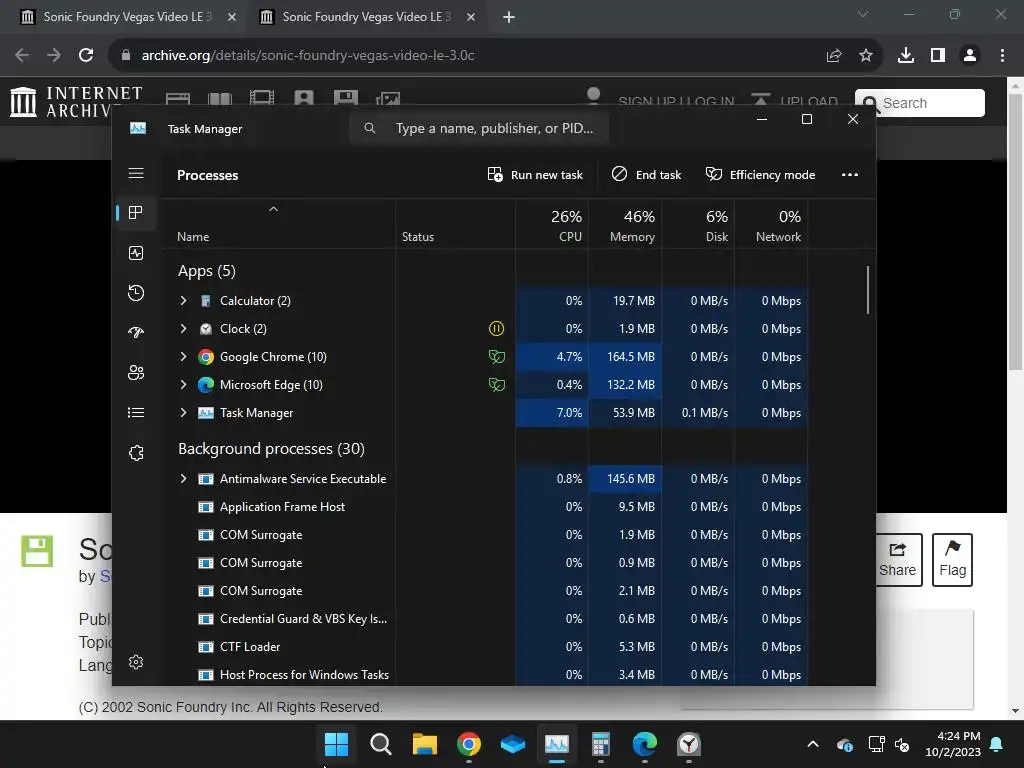
Task: Open Microsoft Edge from the taskbar
Action: click(645, 744)
